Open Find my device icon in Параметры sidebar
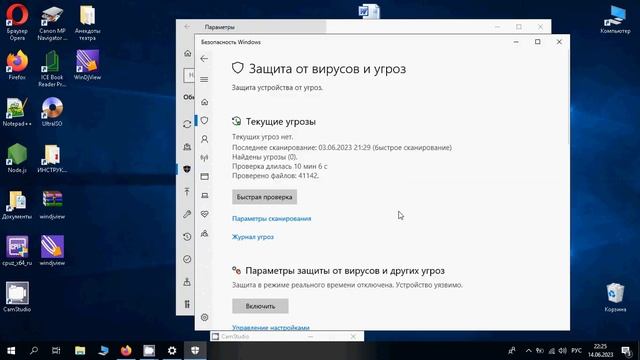The image size is (640, 360). click(x=187, y=282)
